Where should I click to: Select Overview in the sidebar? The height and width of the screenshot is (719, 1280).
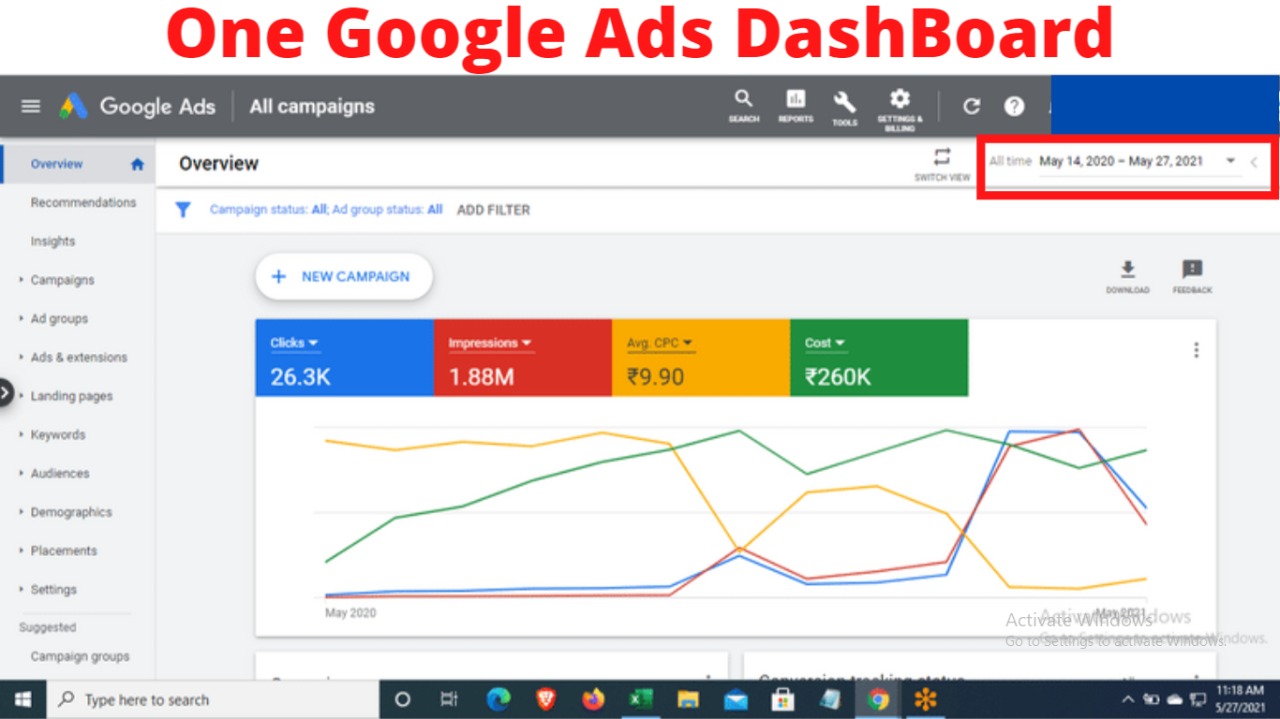click(57, 164)
